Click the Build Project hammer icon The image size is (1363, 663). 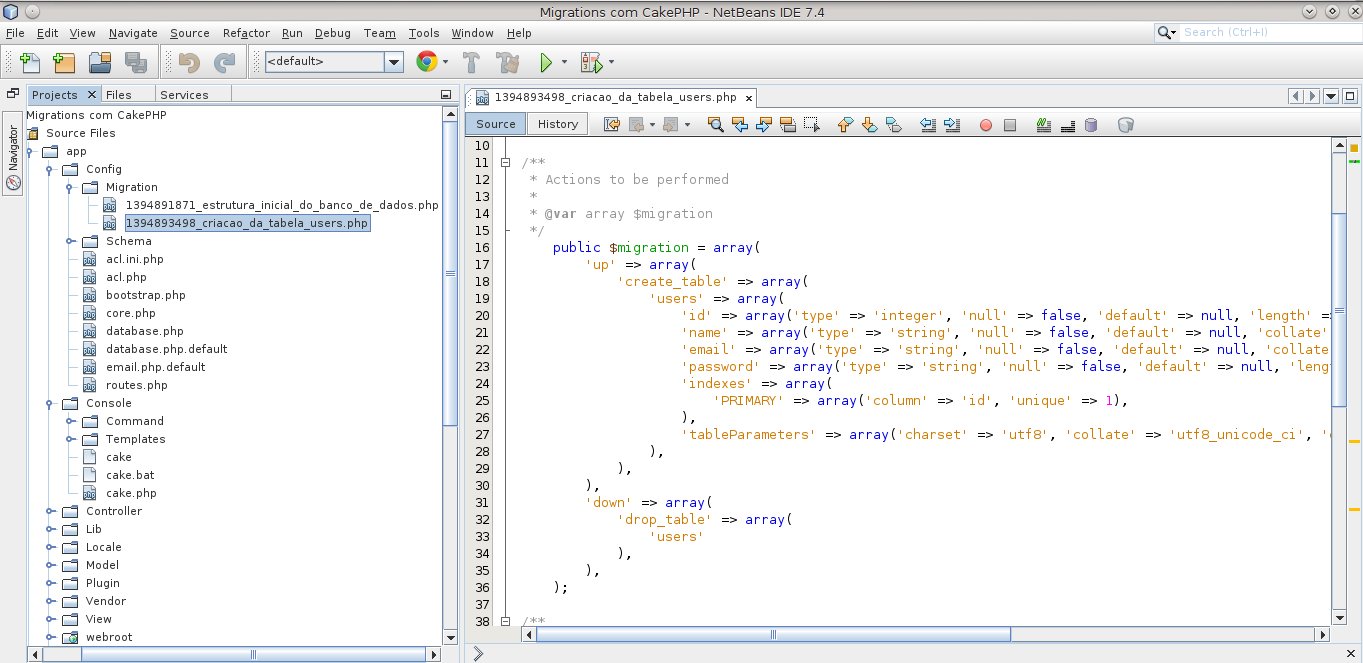472,62
